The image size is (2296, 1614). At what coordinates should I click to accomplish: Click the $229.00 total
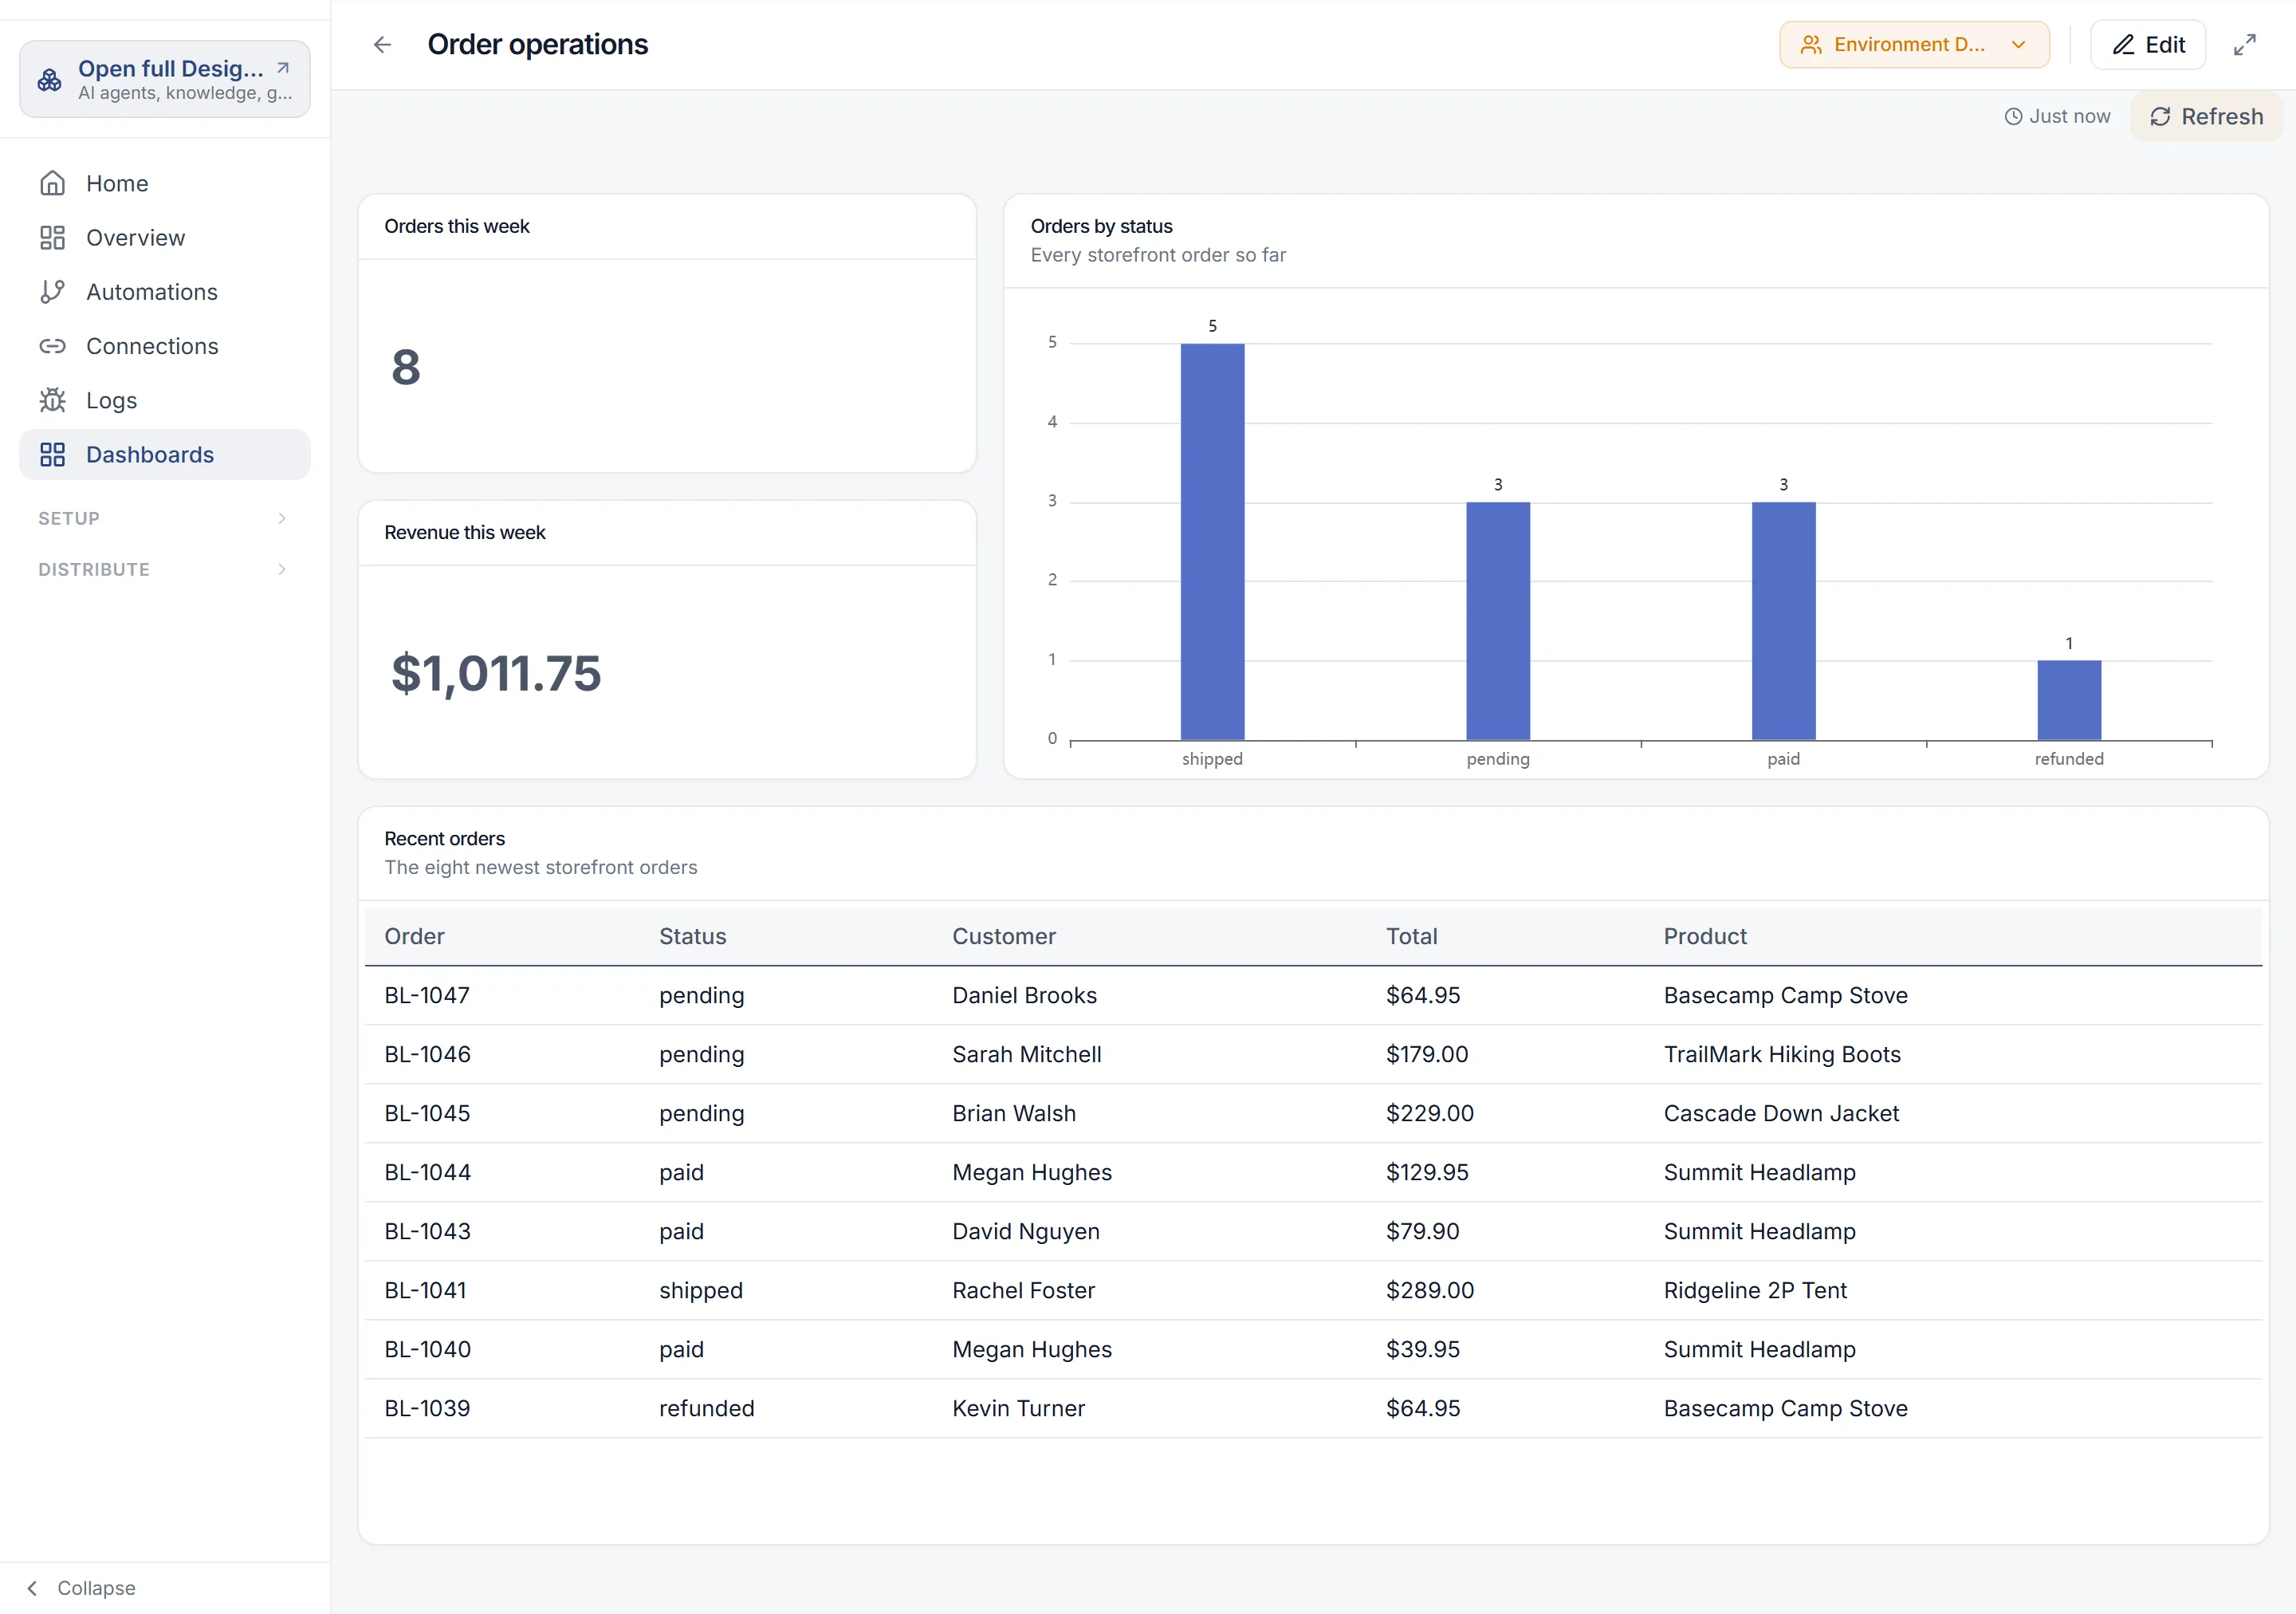pyautogui.click(x=1429, y=1114)
